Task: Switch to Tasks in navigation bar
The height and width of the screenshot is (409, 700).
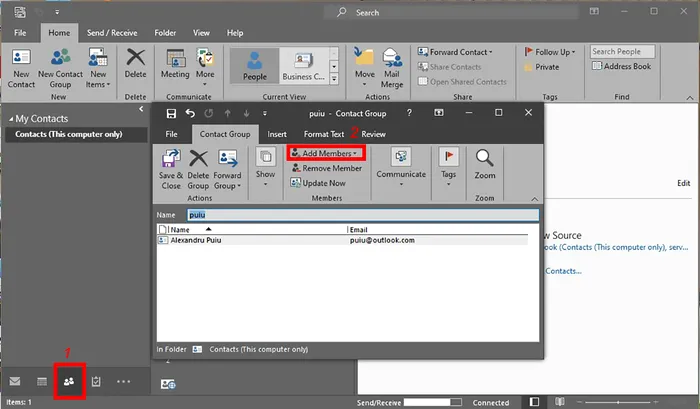Action: pos(96,381)
